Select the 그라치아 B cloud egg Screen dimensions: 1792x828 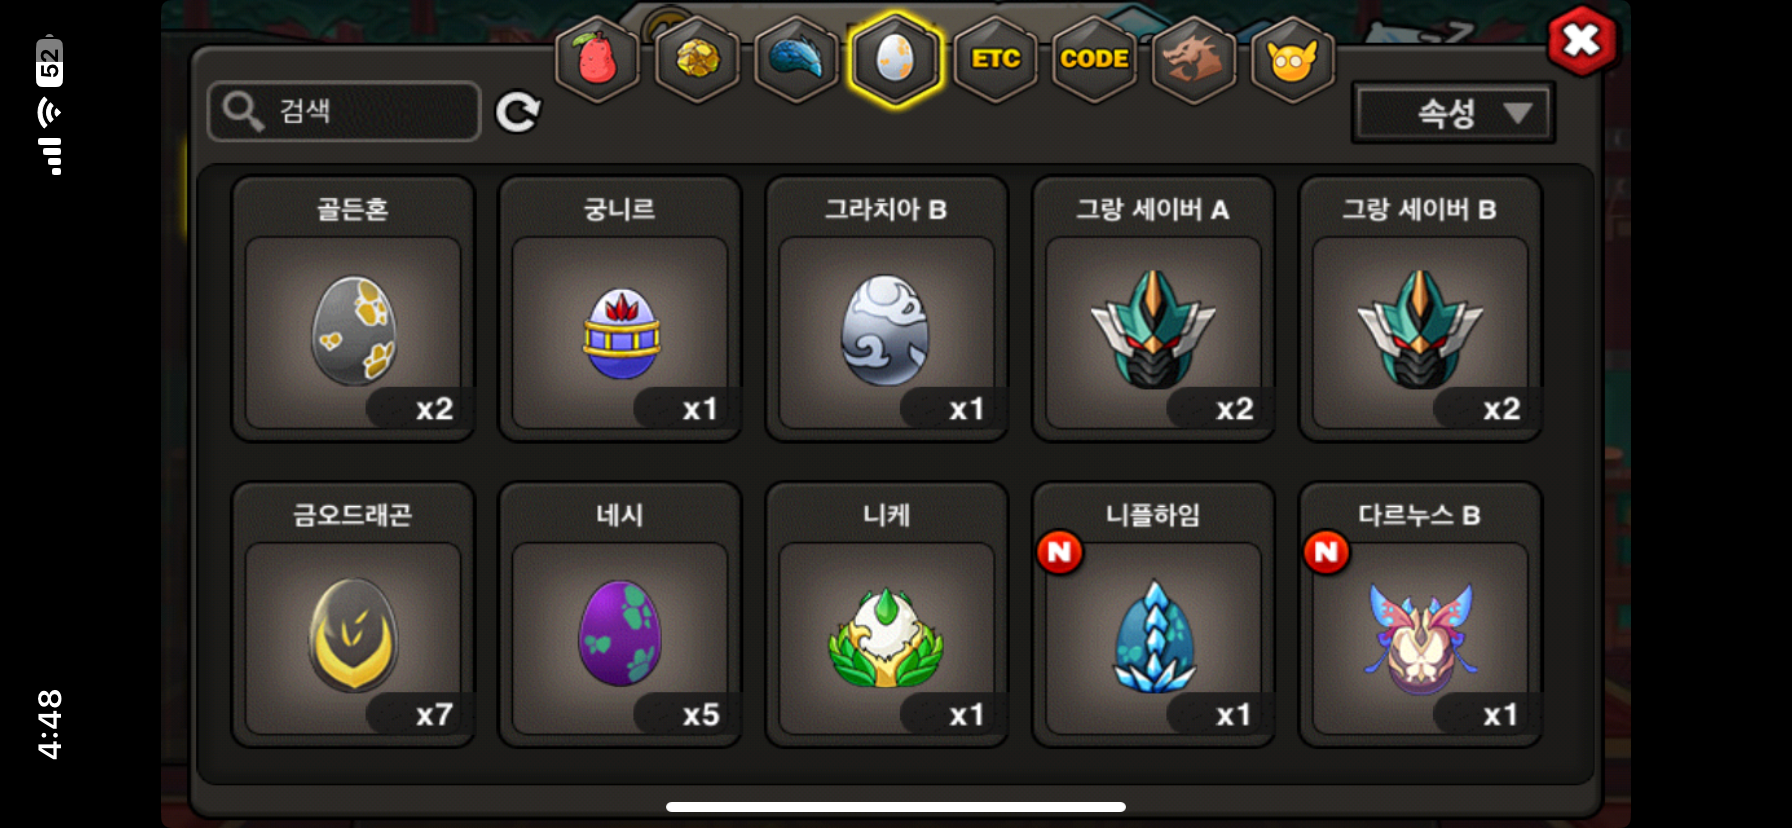point(887,309)
